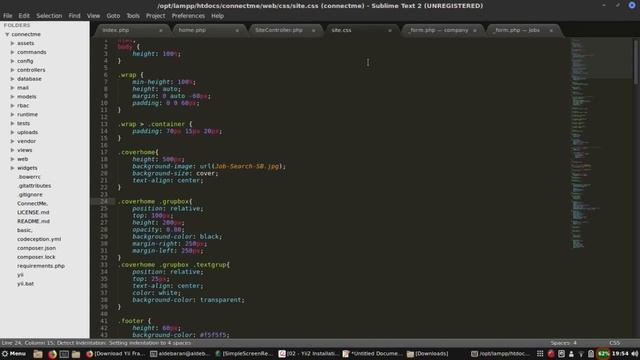Open LICENSE.md in the sidebar
640x360 pixels.
(33, 212)
